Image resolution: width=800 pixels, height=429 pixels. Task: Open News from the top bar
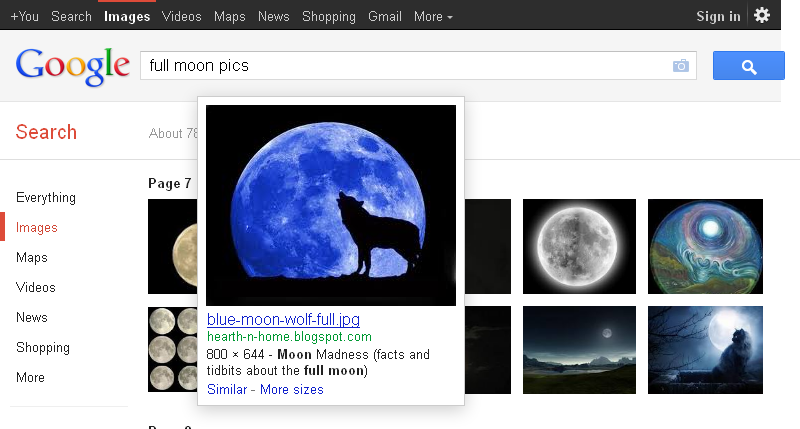pyautogui.click(x=273, y=17)
